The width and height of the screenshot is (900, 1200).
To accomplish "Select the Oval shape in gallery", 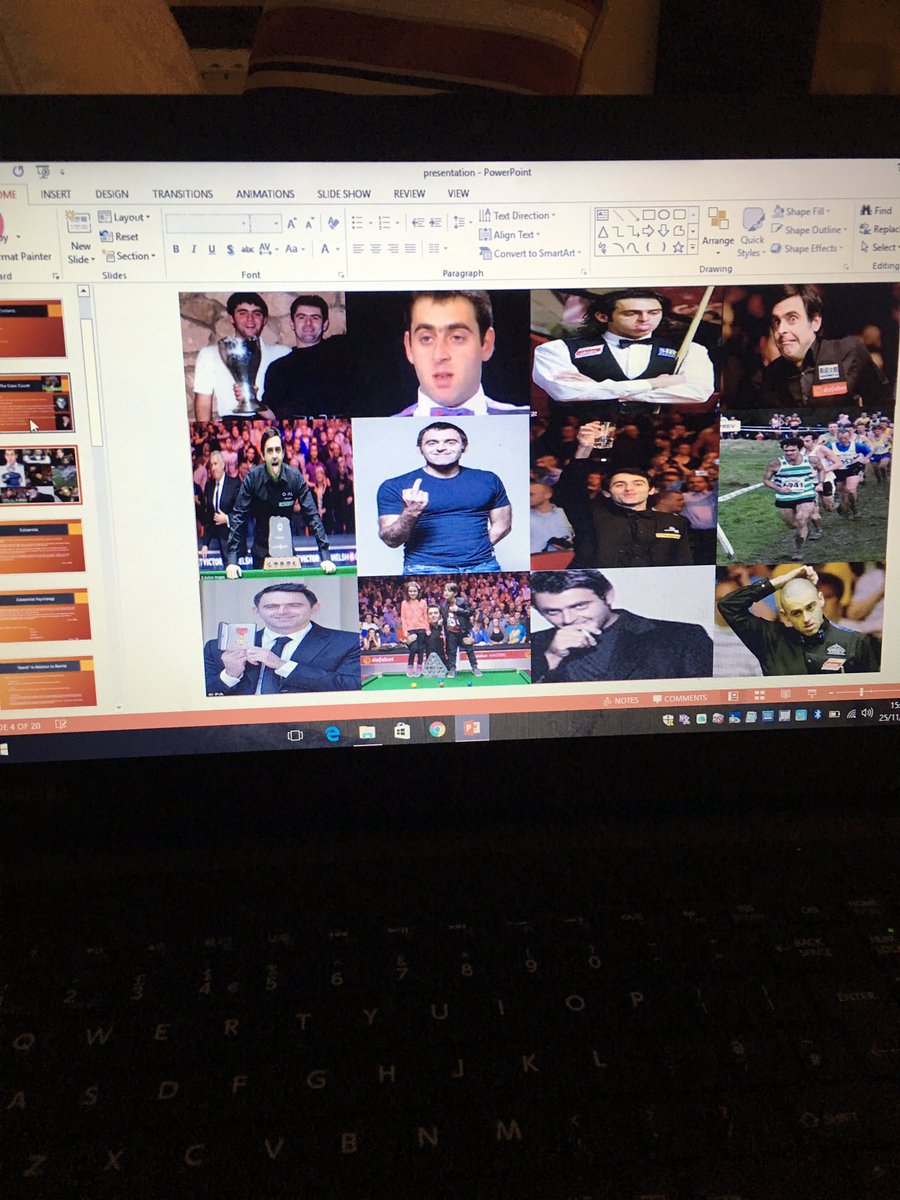I will pos(663,214).
